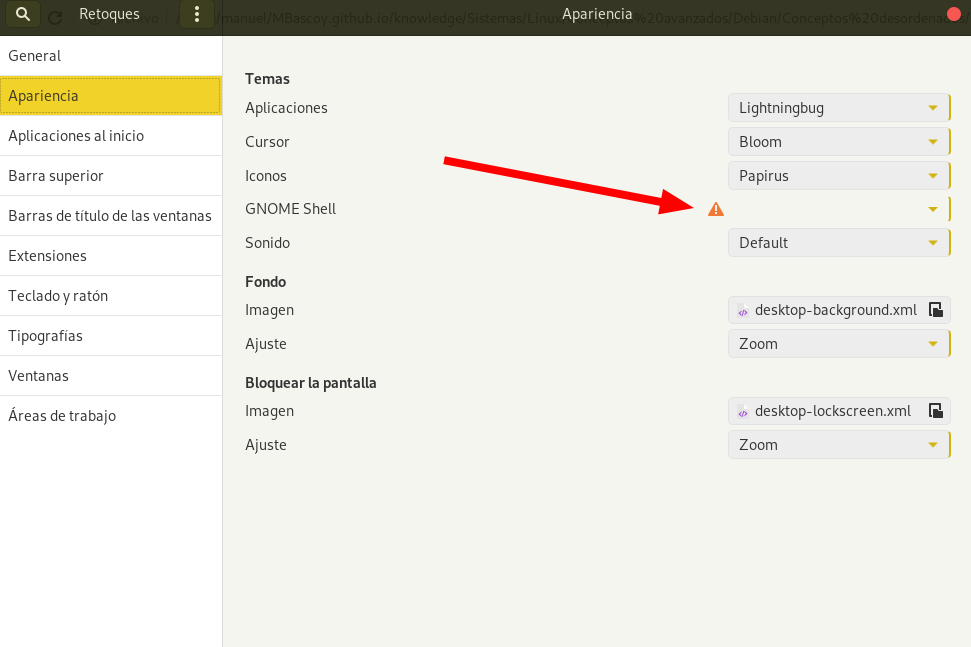Click the search magnifier icon in header
Viewport: 971px width, 647px height.
coord(24,15)
